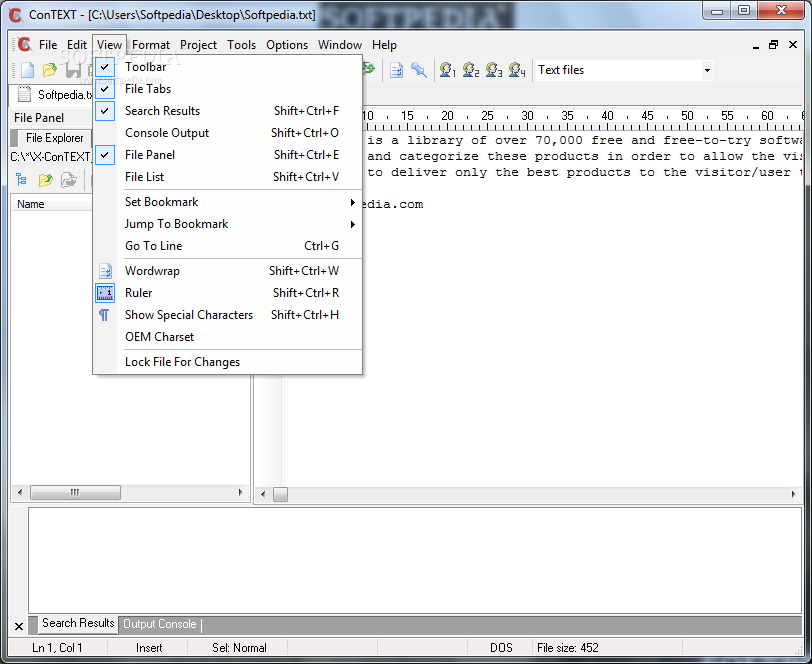
Task: Run user command 2 toolbar icon
Action: 470,70
